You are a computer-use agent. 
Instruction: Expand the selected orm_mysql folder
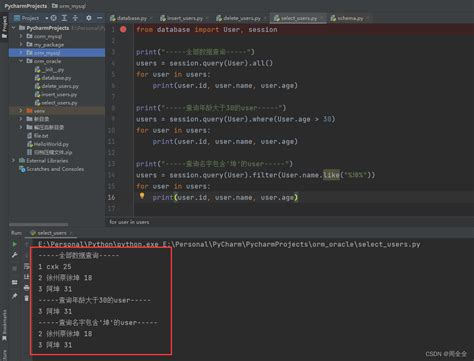coord(21,53)
